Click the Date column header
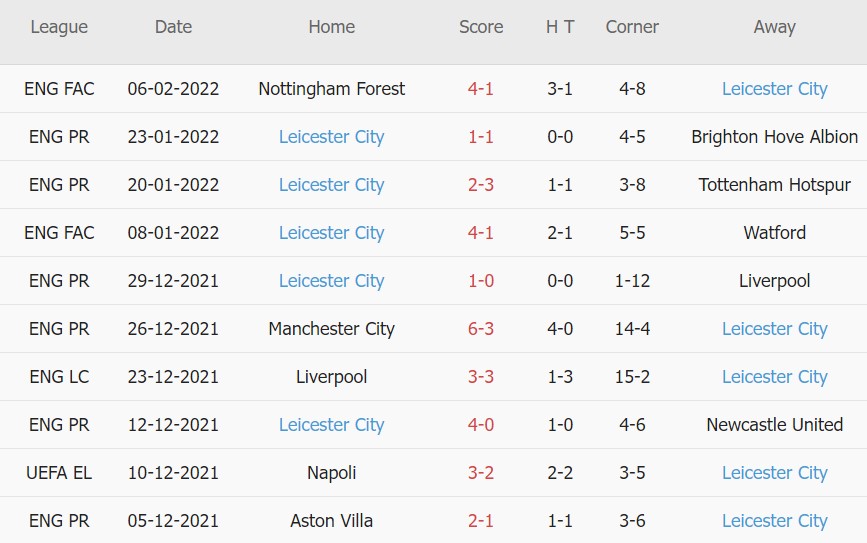The height and width of the screenshot is (543, 867). (173, 27)
